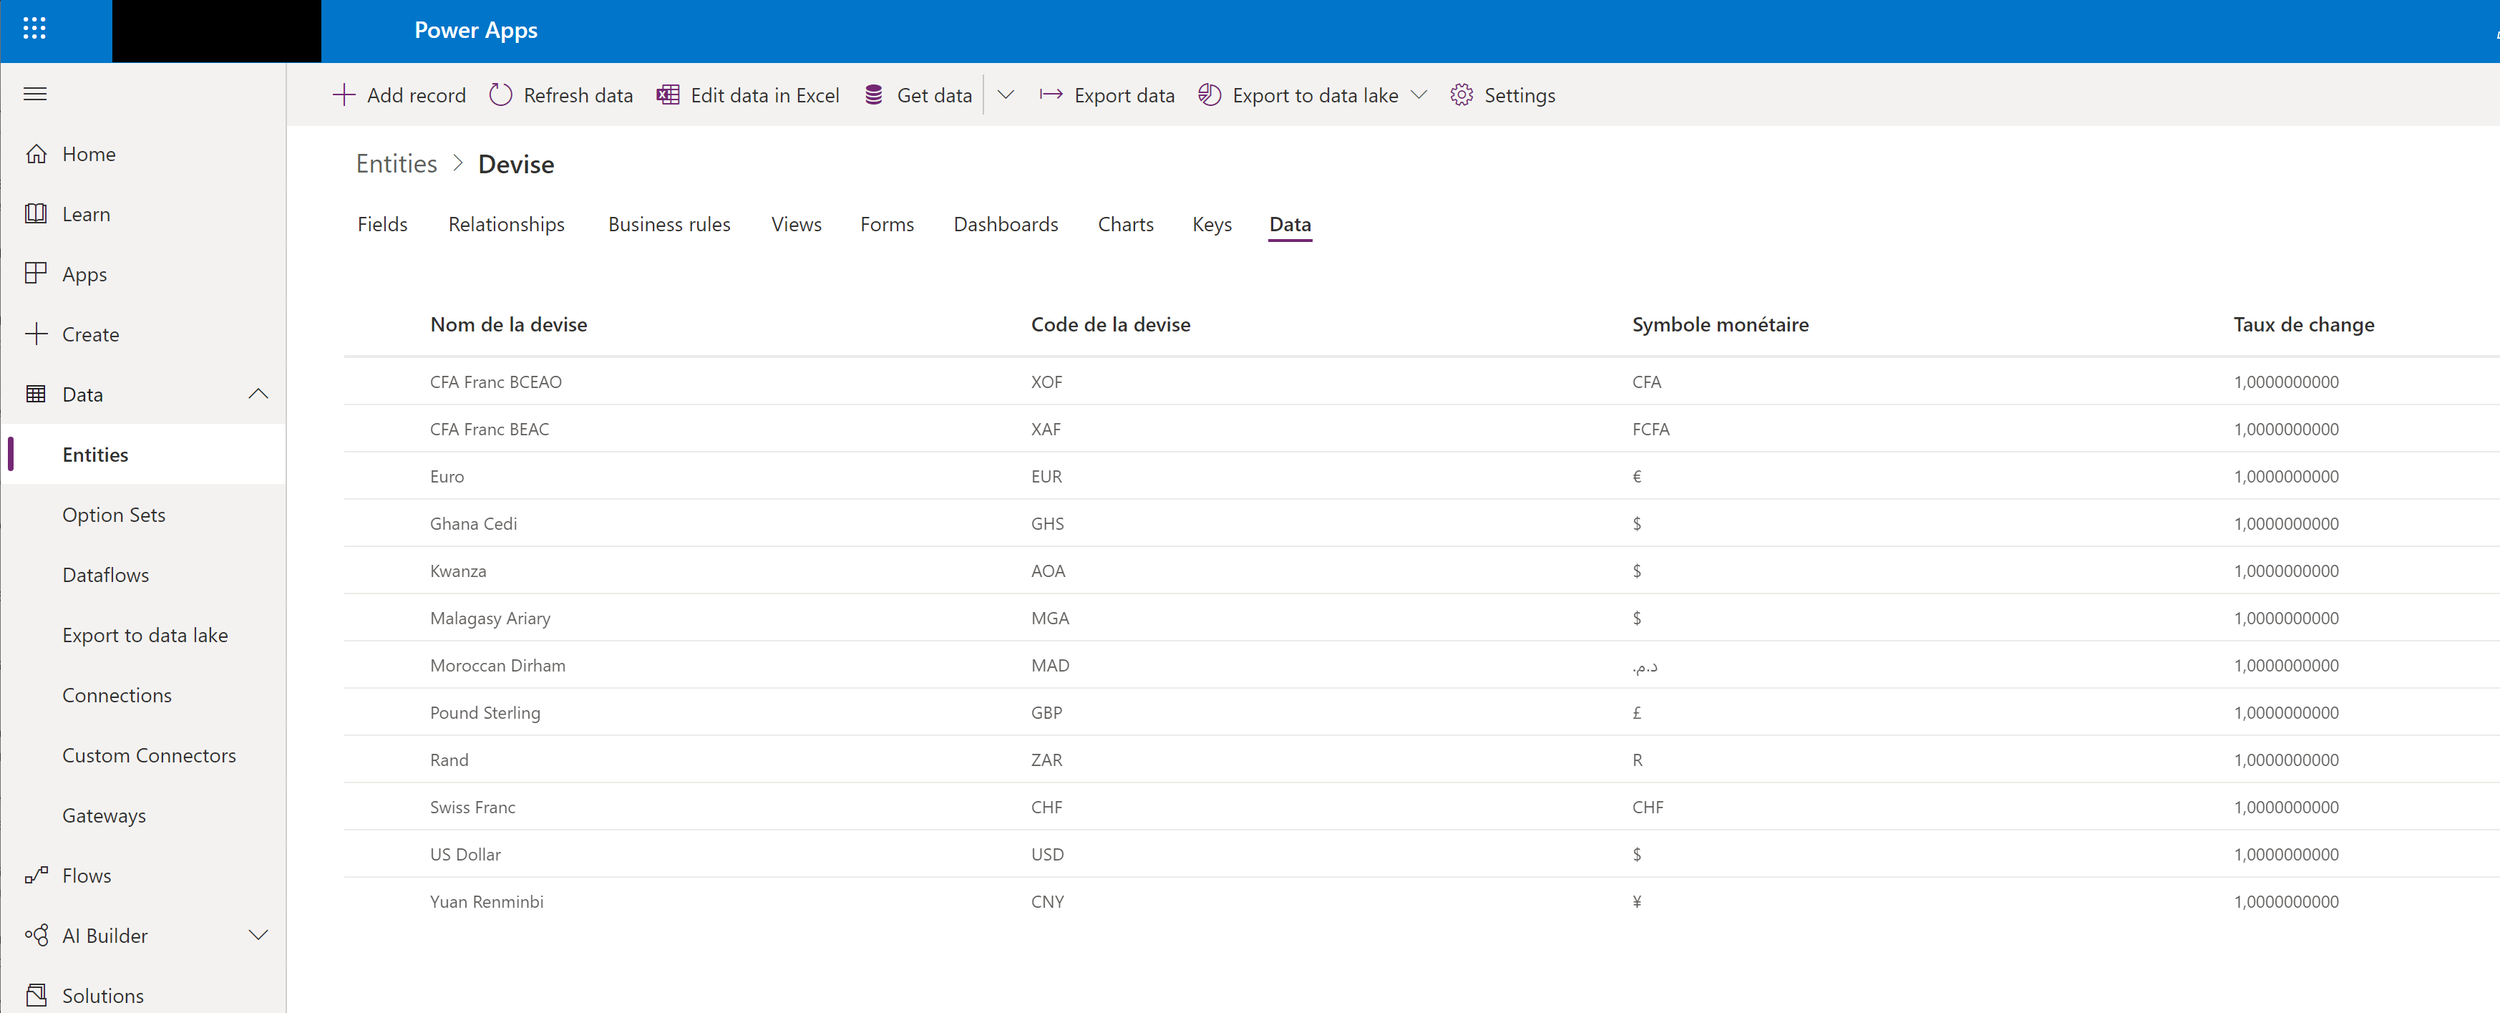Click the Export to data lake icon
This screenshot has height=1013, width=2500.
1210,95
